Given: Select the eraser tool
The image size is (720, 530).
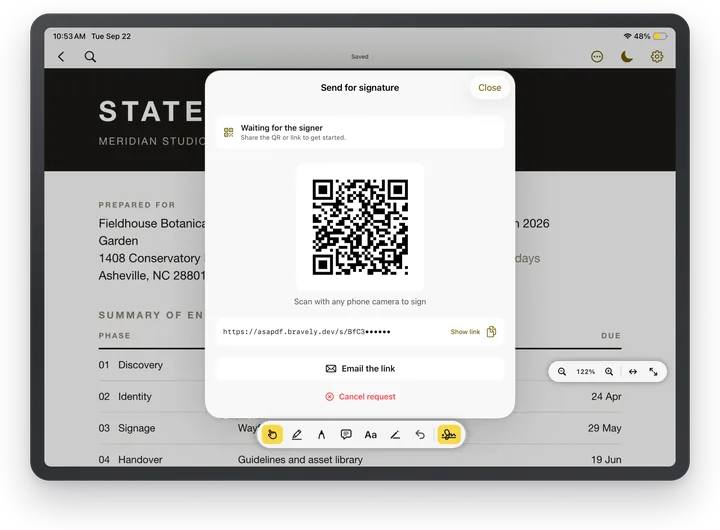Looking at the screenshot, I should click(x=395, y=434).
